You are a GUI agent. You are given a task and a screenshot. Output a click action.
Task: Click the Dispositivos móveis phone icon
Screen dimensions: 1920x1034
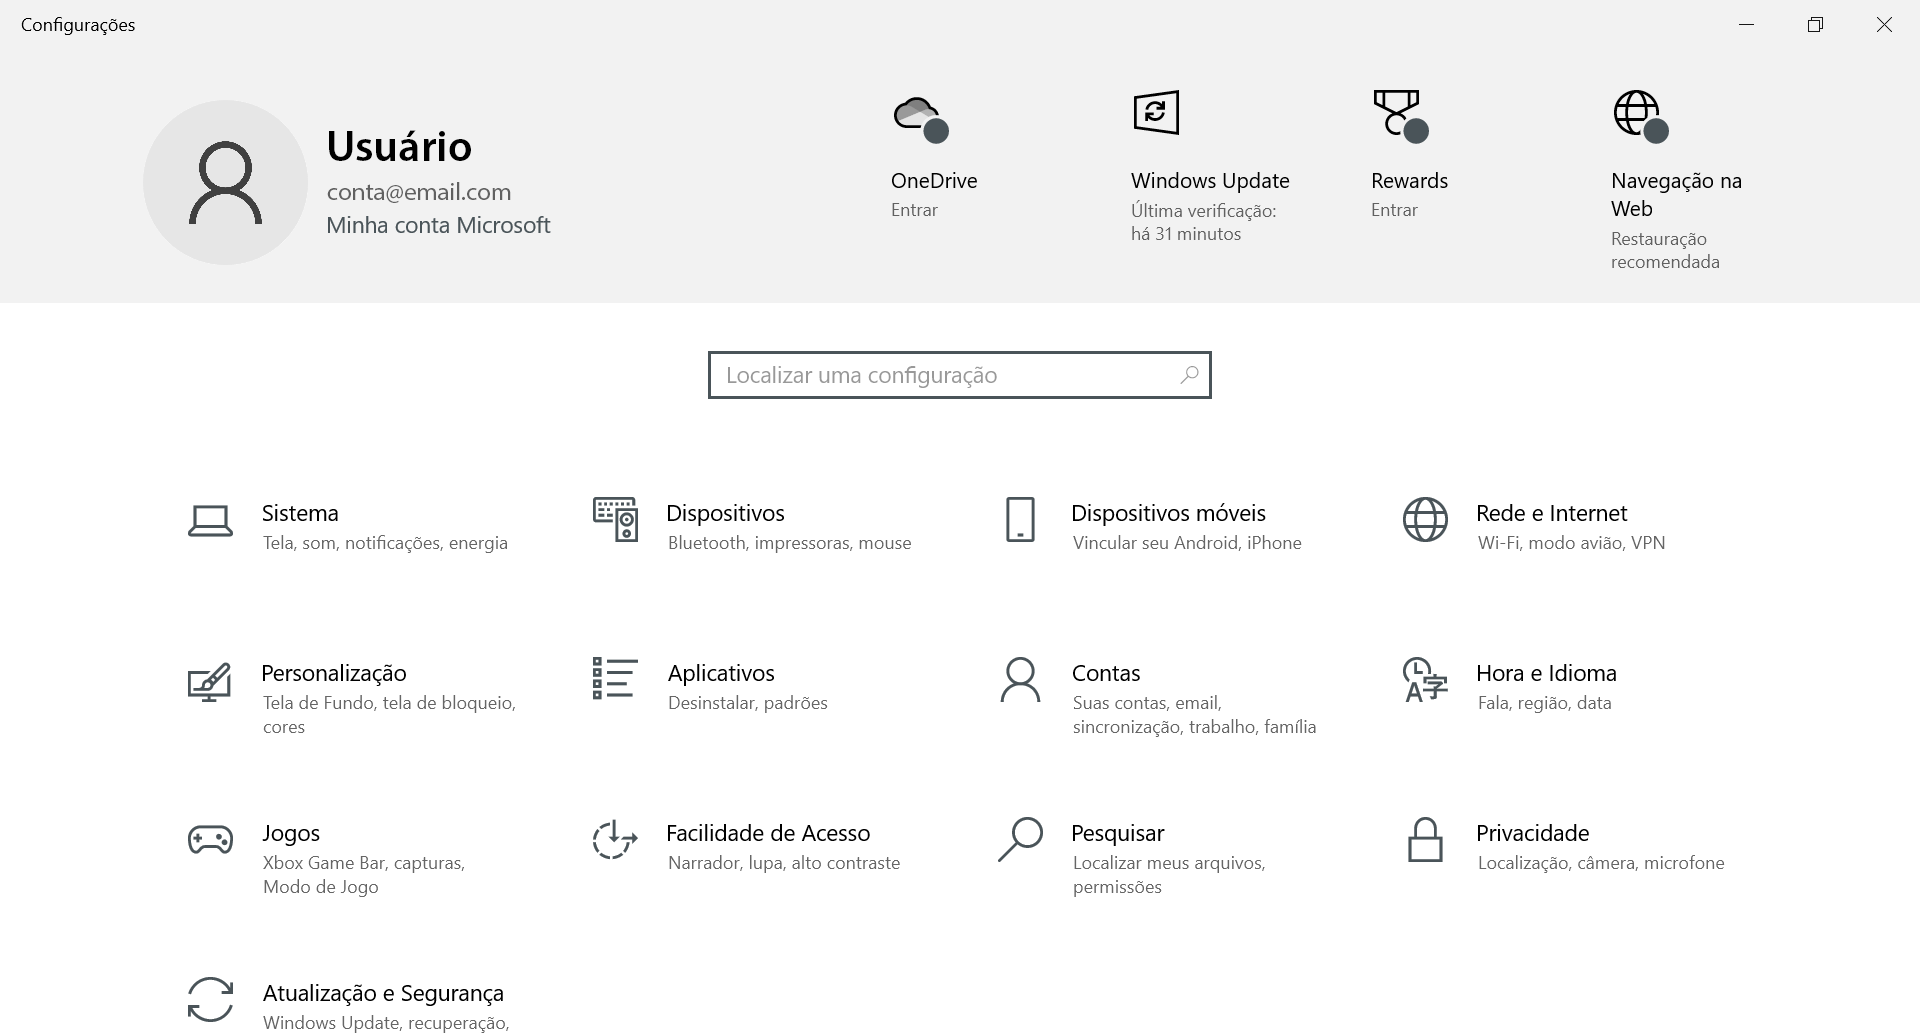point(1020,520)
